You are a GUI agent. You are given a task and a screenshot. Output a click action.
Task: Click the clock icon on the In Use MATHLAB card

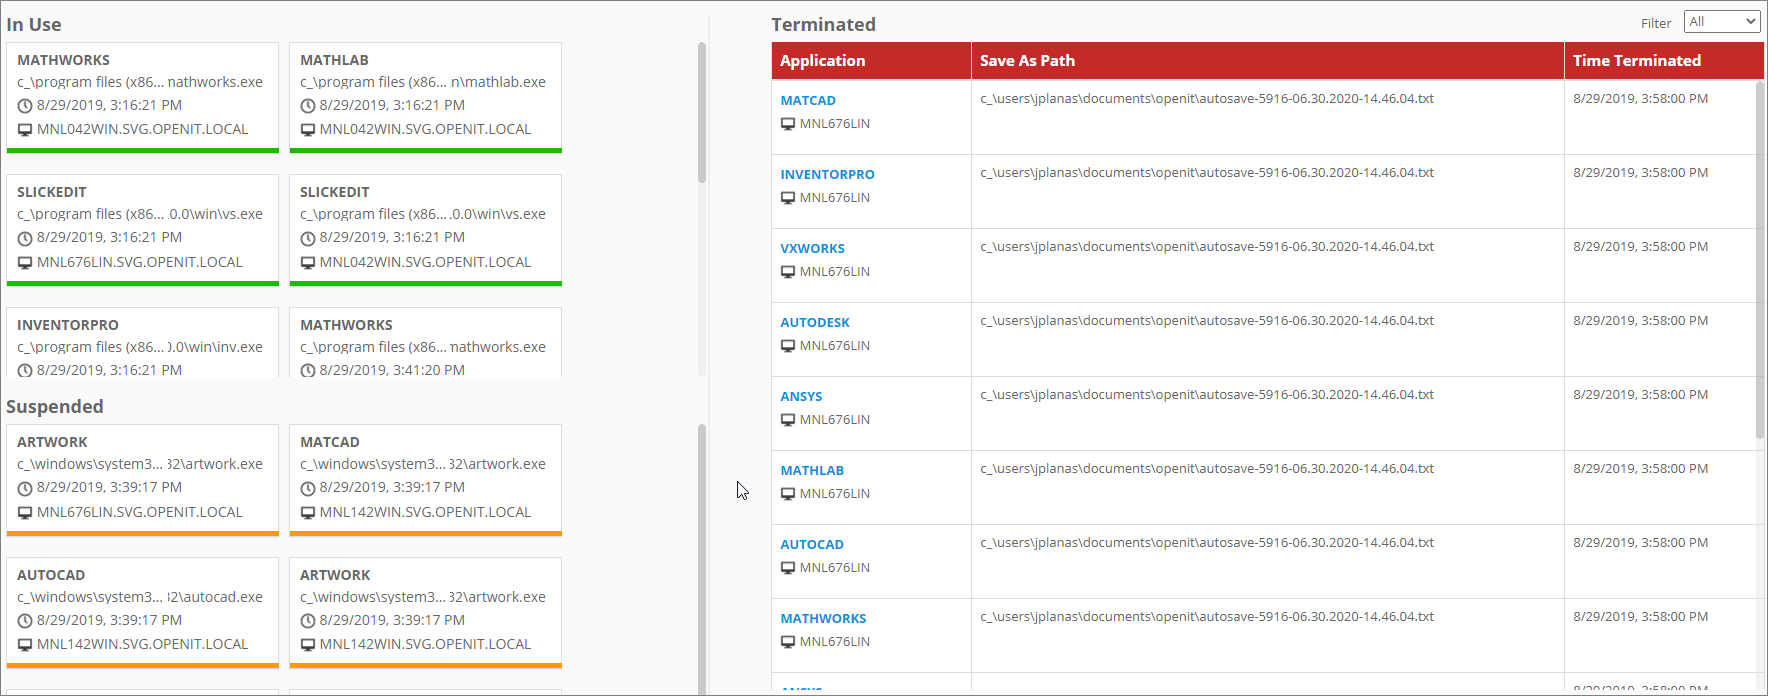(x=308, y=106)
